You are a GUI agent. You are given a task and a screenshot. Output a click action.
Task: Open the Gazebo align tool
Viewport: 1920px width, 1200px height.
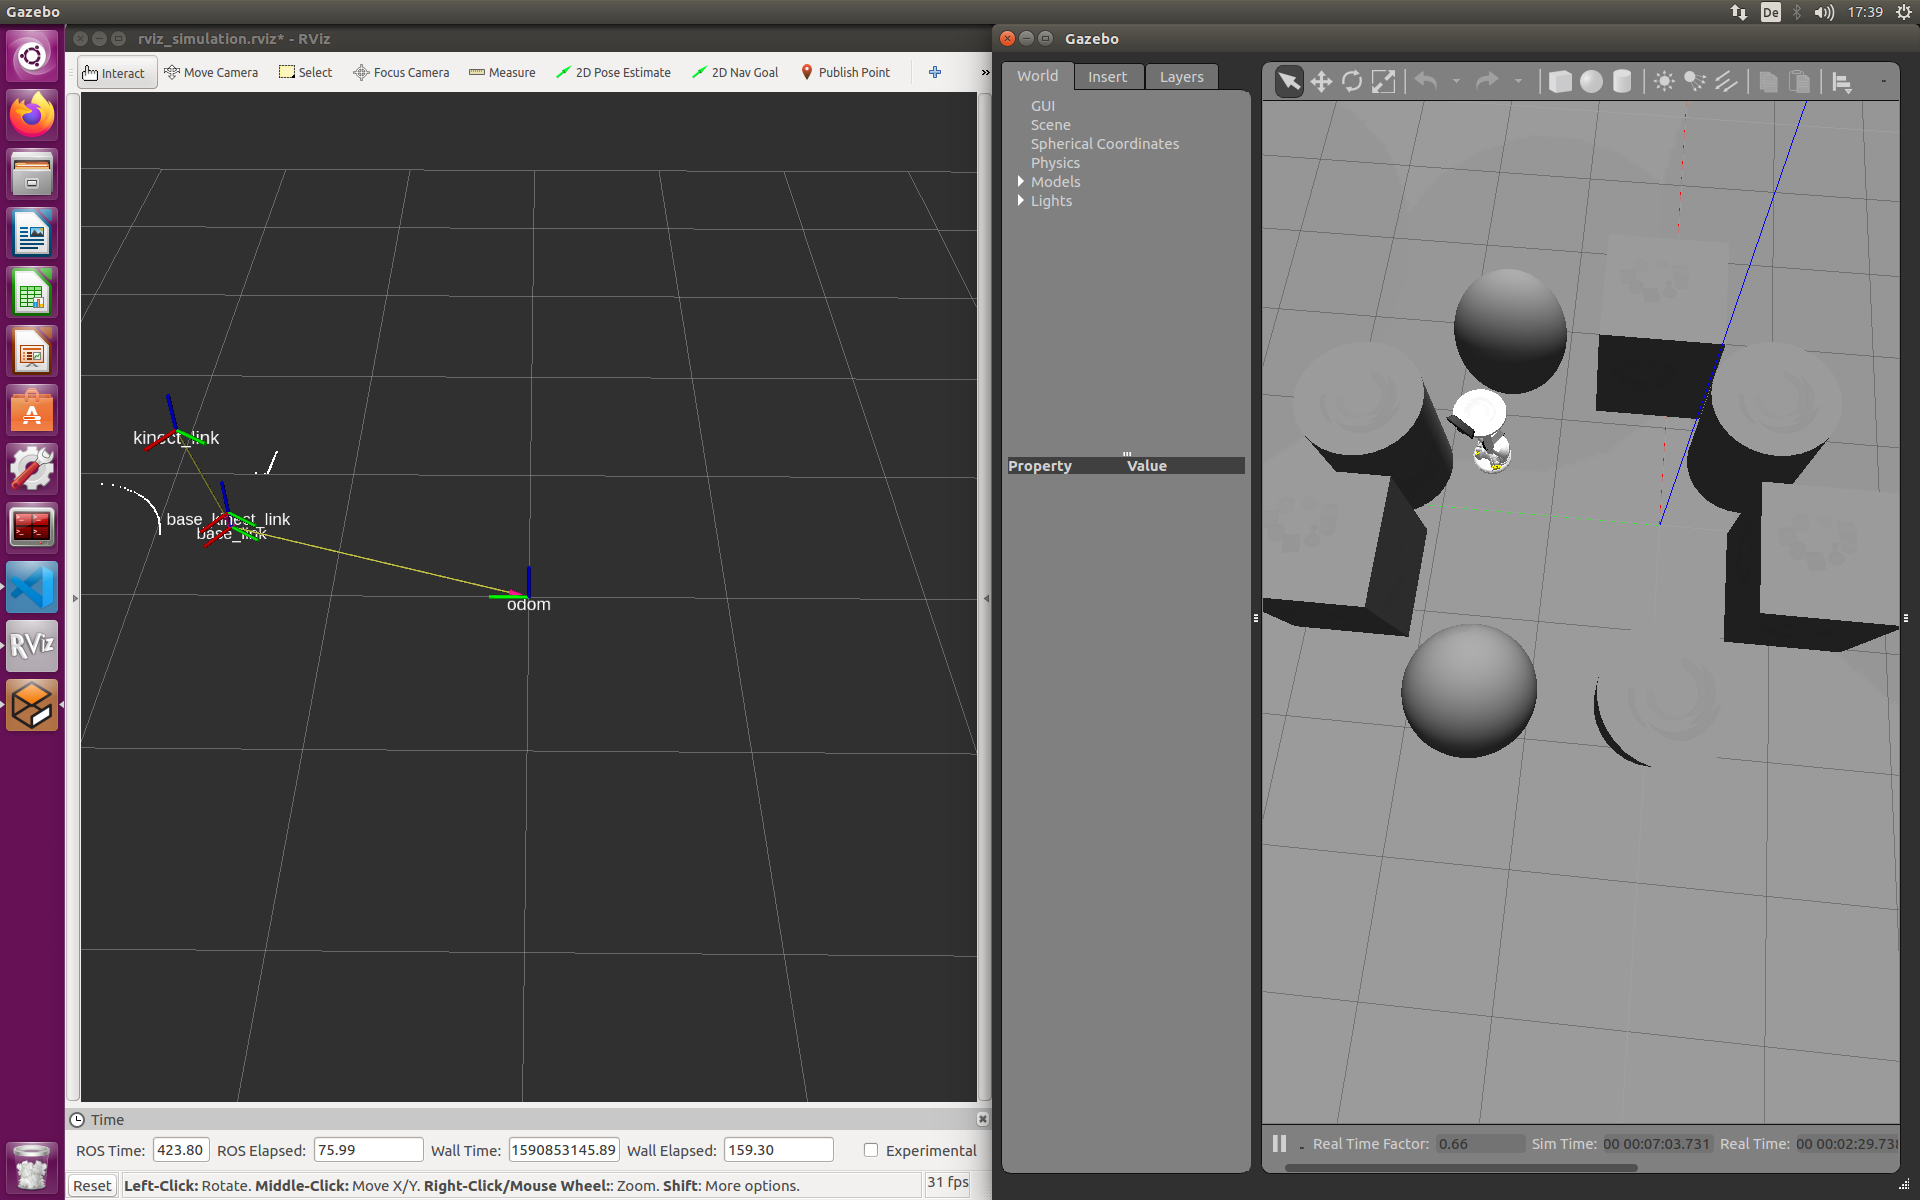click(1842, 82)
